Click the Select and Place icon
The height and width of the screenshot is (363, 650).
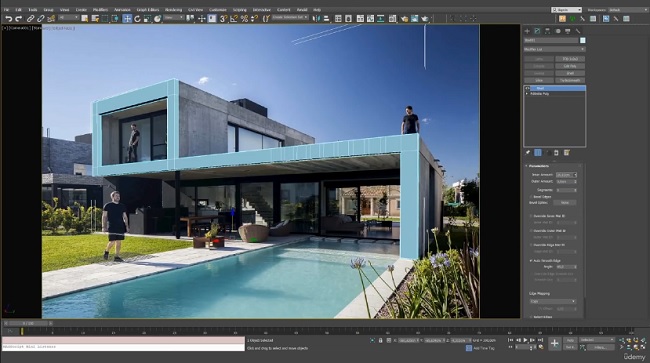tap(158, 19)
